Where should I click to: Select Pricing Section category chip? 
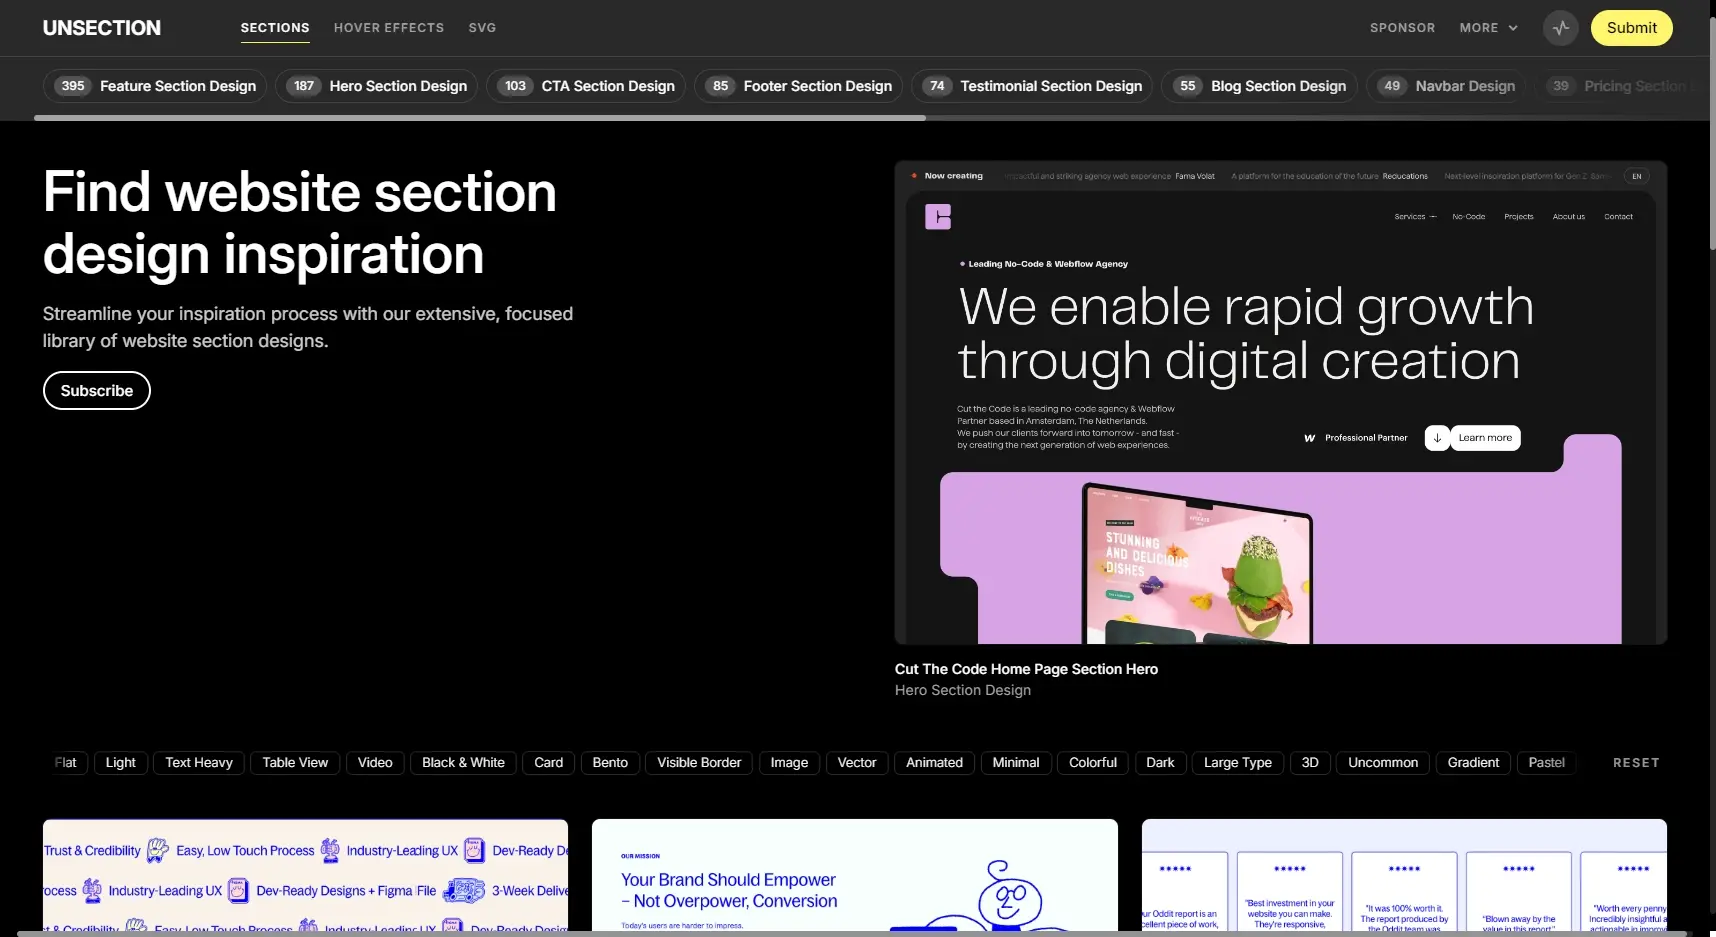pyautogui.click(x=1620, y=86)
